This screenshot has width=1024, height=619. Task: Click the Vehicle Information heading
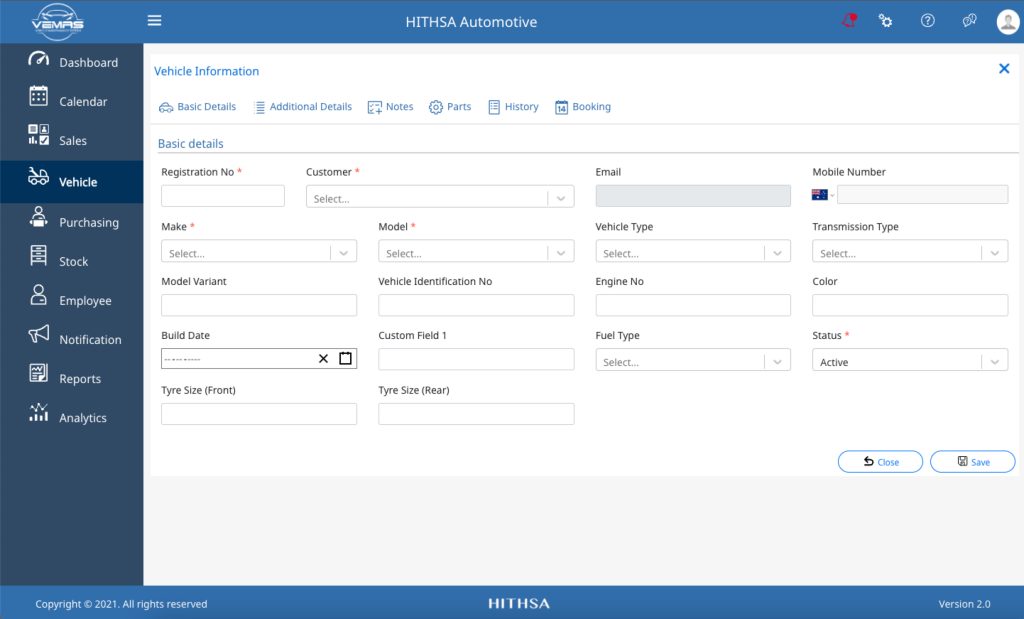point(206,71)
